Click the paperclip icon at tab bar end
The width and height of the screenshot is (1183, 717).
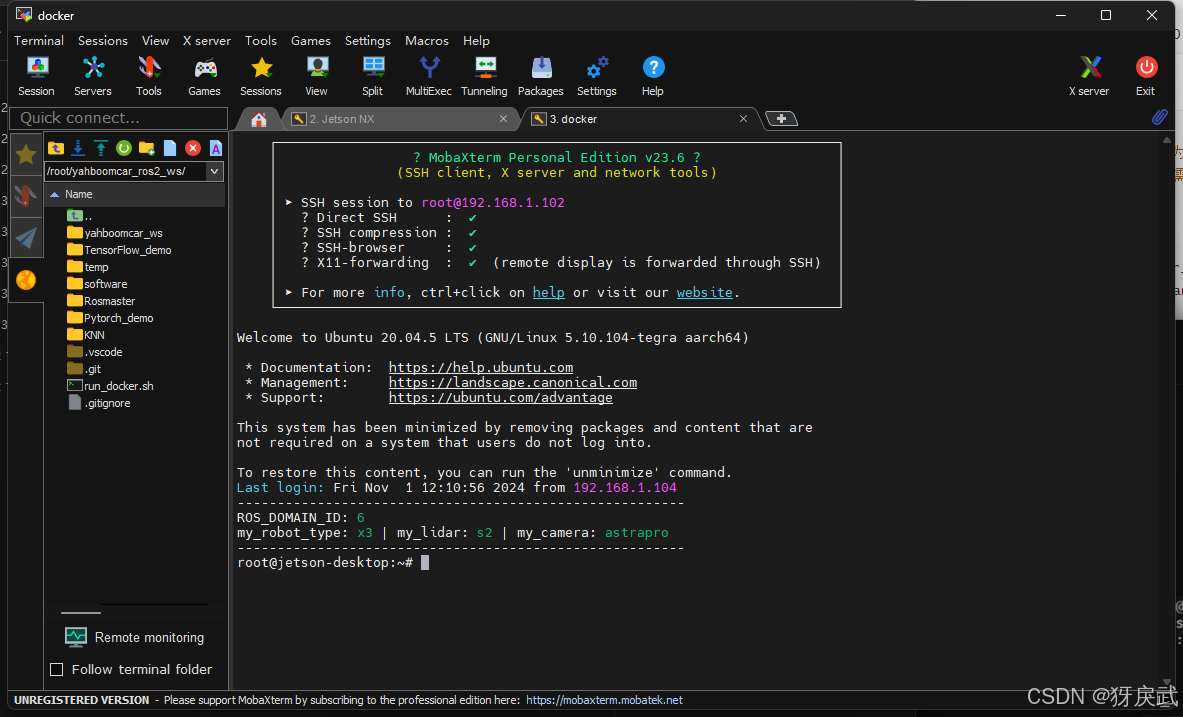[x=1160, y=117]
